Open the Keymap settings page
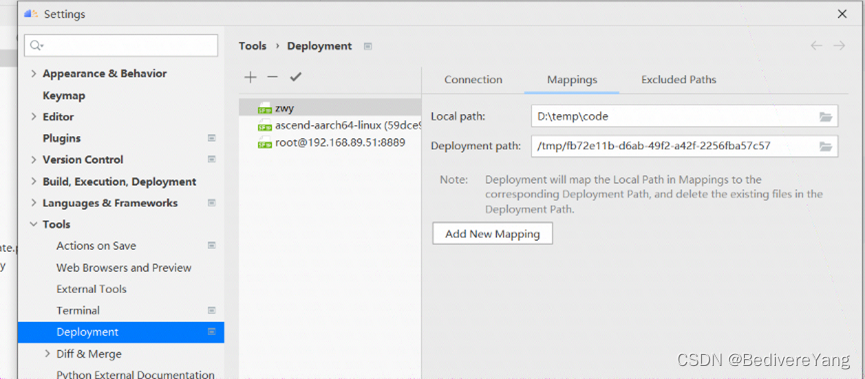 64,95
